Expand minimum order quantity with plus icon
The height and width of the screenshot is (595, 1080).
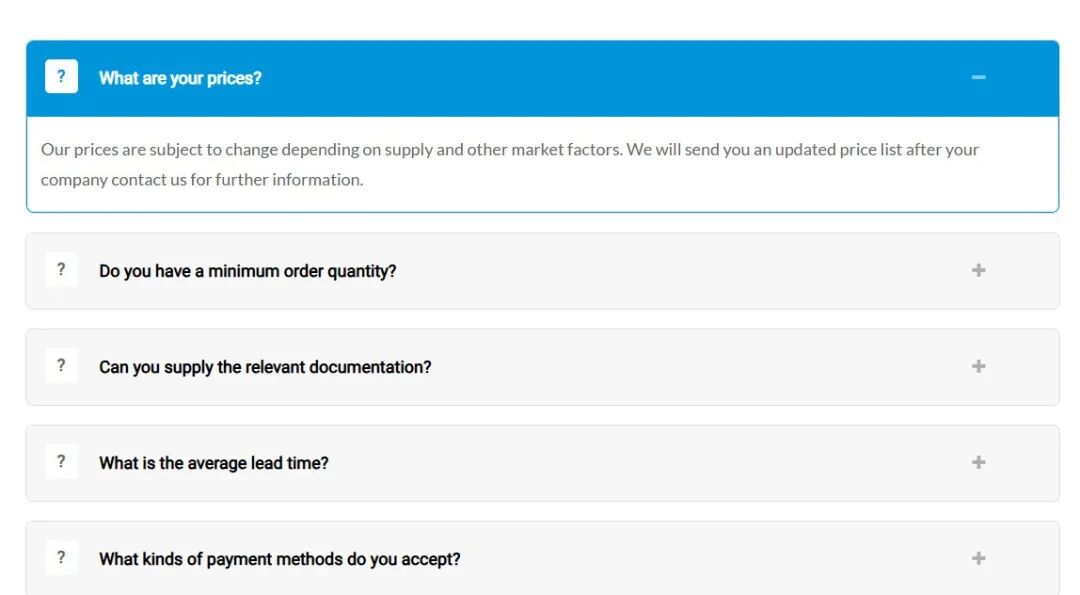(978, 270)
